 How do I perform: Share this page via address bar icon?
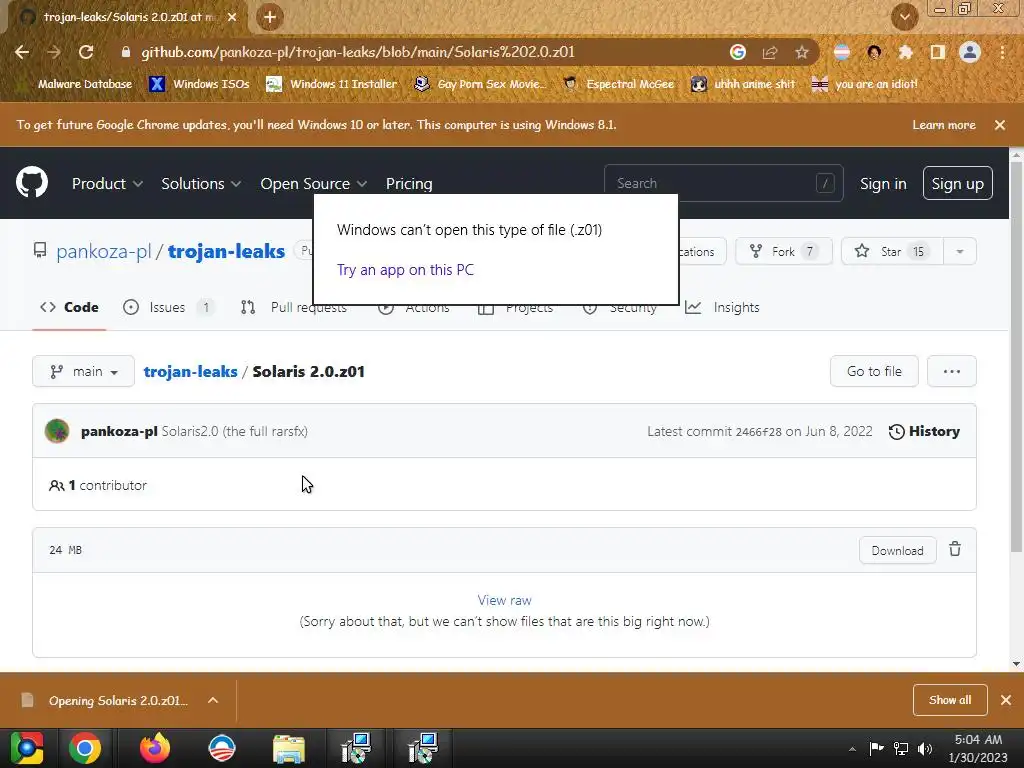click(x=770, y=52)
